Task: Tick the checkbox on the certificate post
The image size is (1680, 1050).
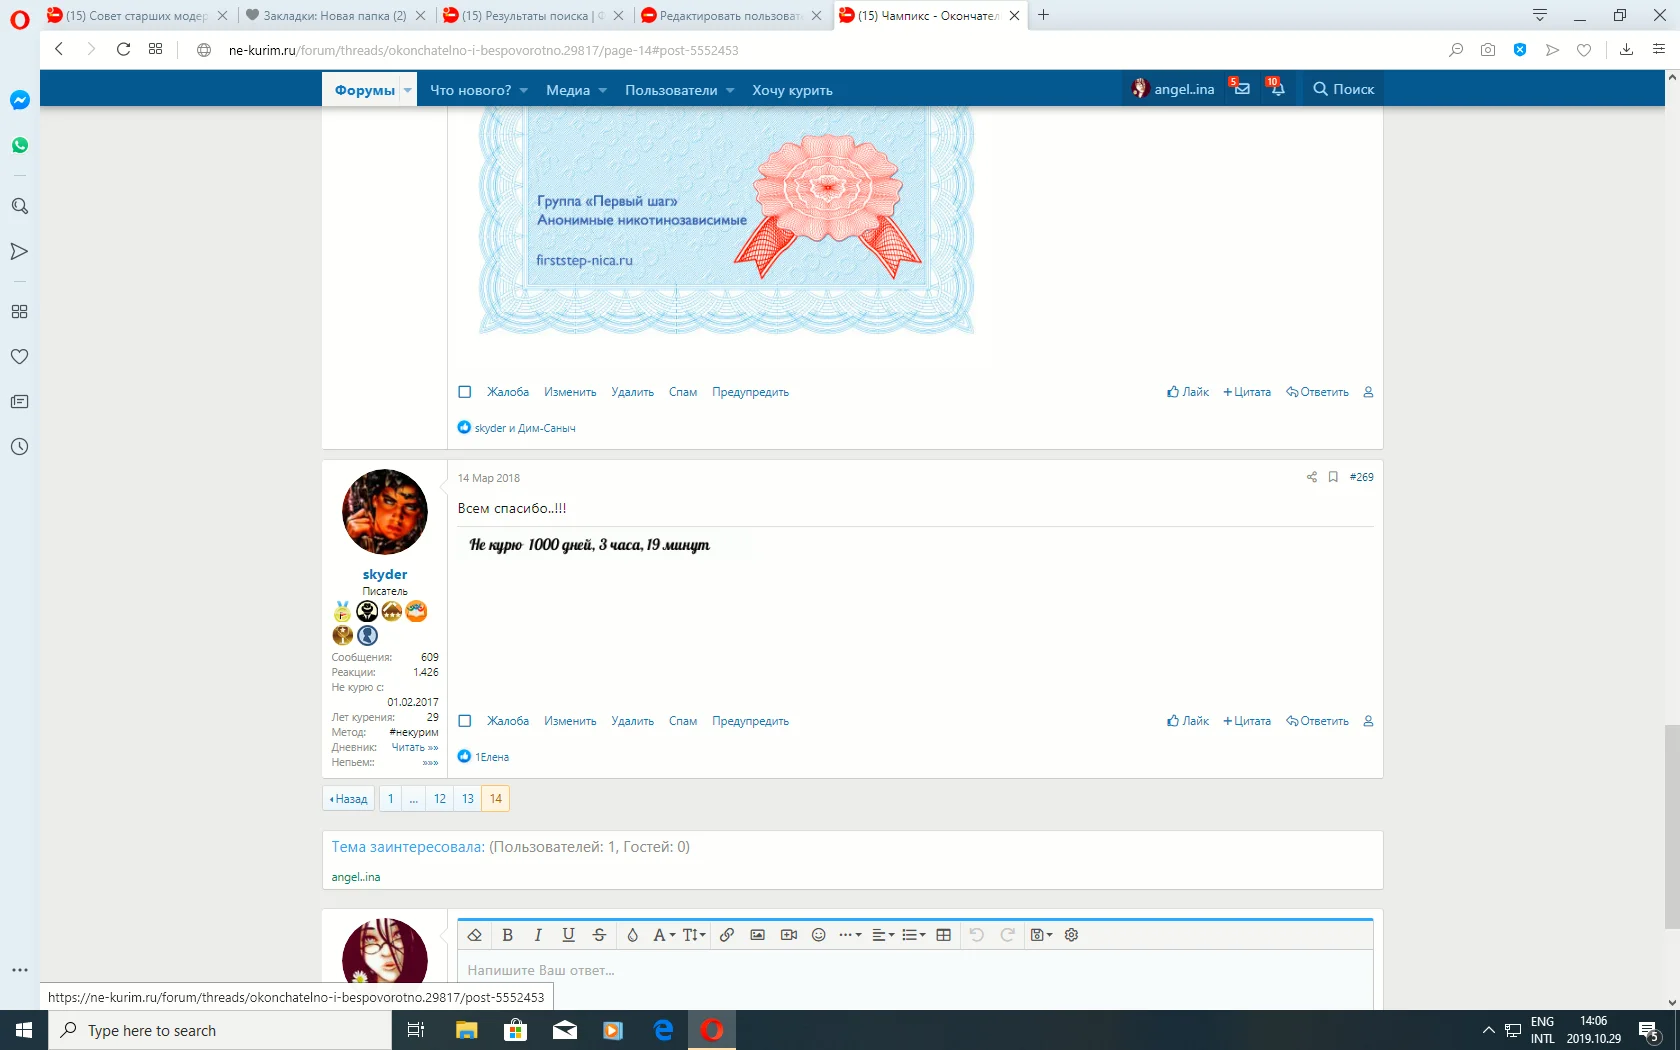Action: (465, 392)
